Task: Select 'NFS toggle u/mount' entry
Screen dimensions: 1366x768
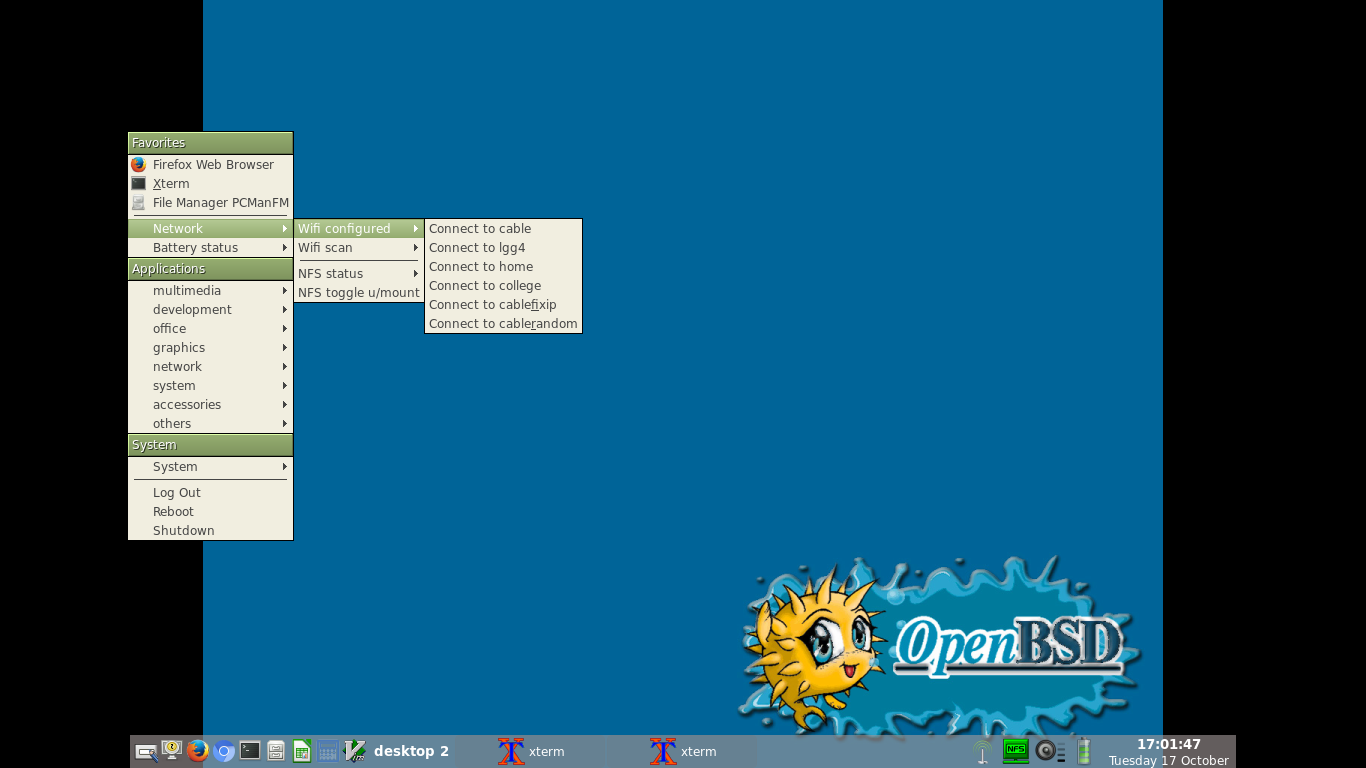Action: (359, 293)
